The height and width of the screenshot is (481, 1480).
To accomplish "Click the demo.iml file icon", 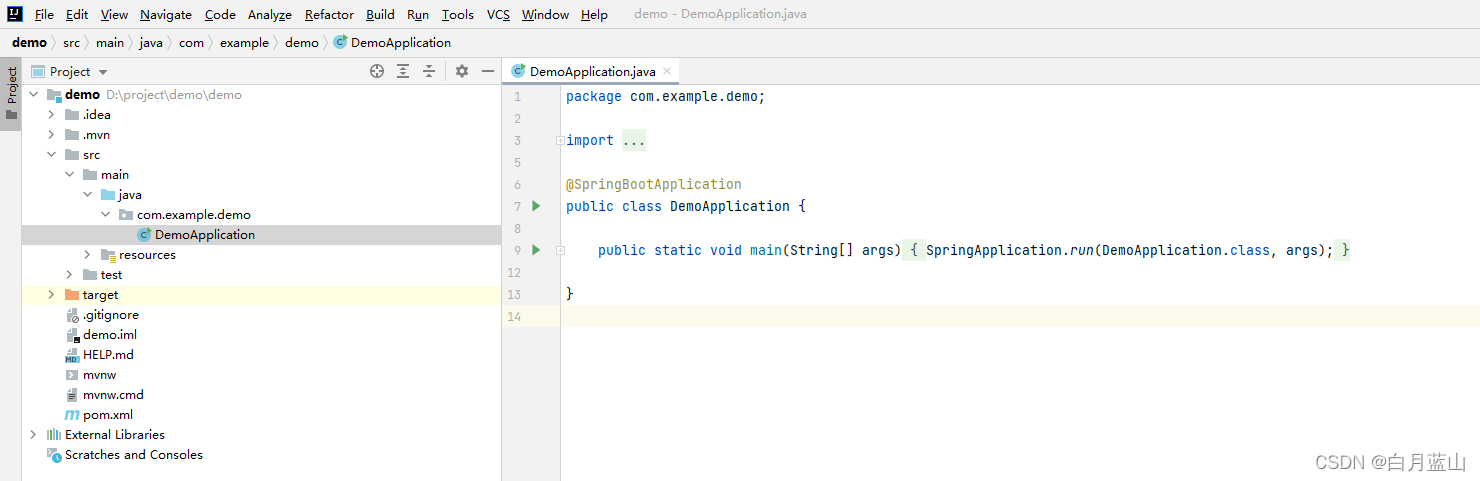I will coord(72,335).
